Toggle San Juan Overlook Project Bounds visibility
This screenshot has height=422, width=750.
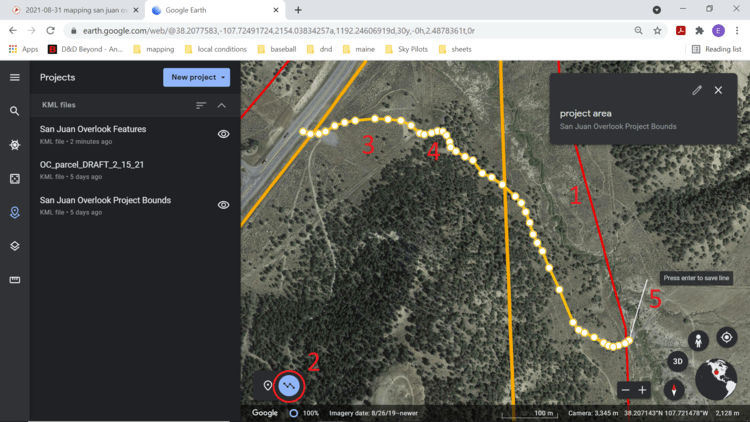[223, 205]
